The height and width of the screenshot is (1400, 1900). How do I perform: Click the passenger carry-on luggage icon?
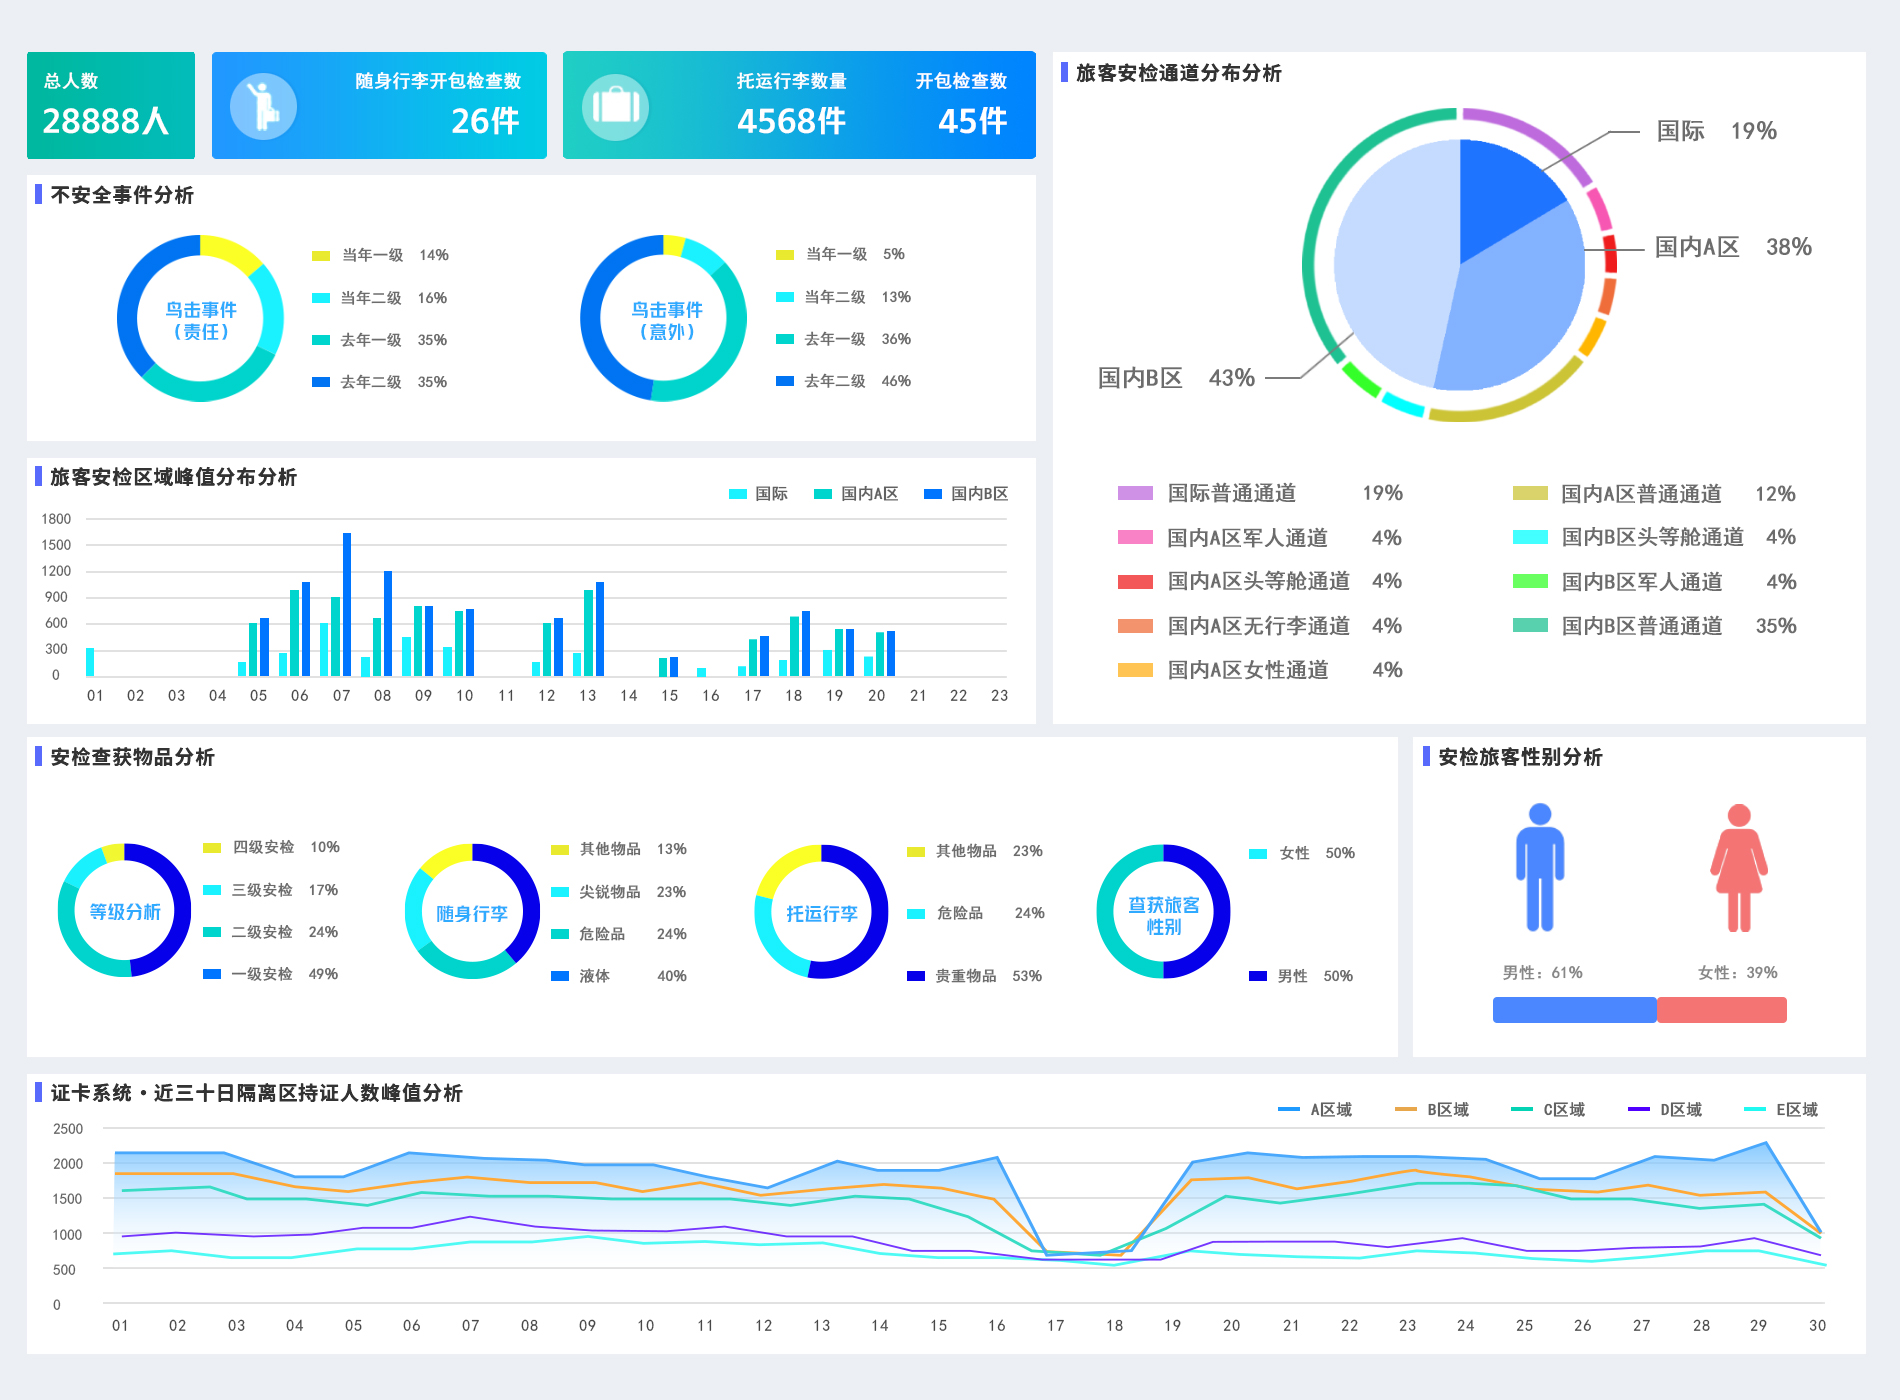tap(263, 106)
